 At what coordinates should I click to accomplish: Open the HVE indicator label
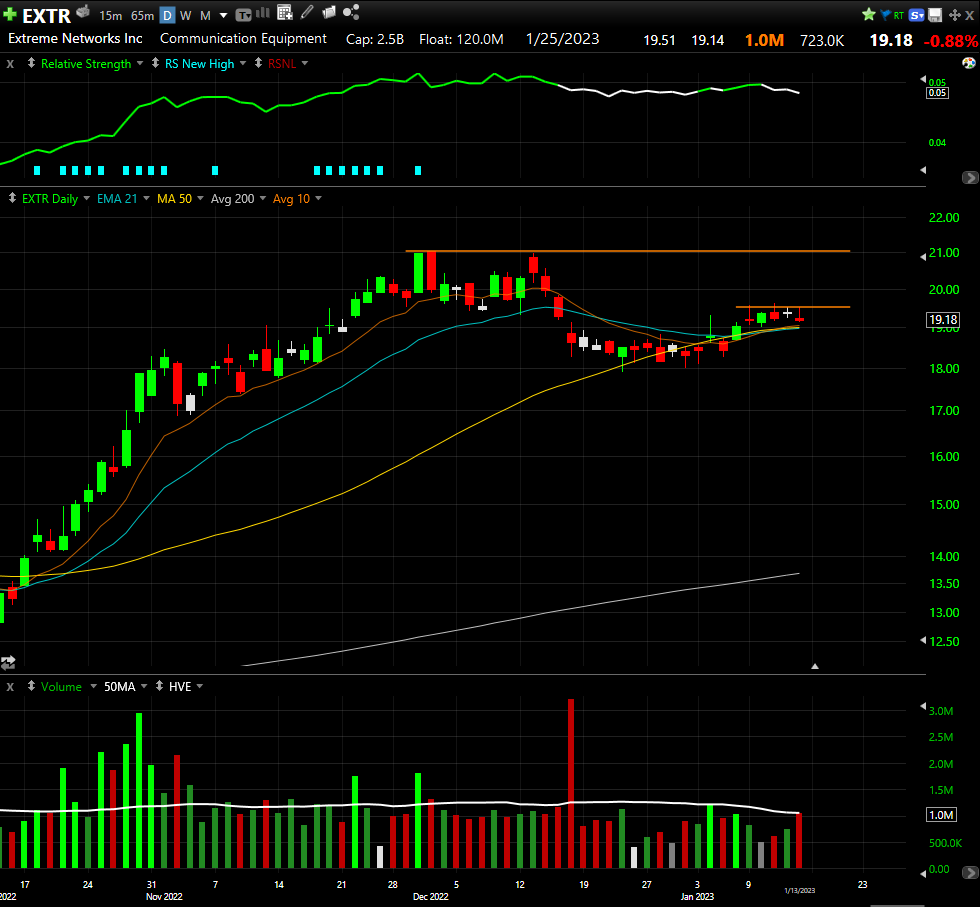tap(180, 687)
